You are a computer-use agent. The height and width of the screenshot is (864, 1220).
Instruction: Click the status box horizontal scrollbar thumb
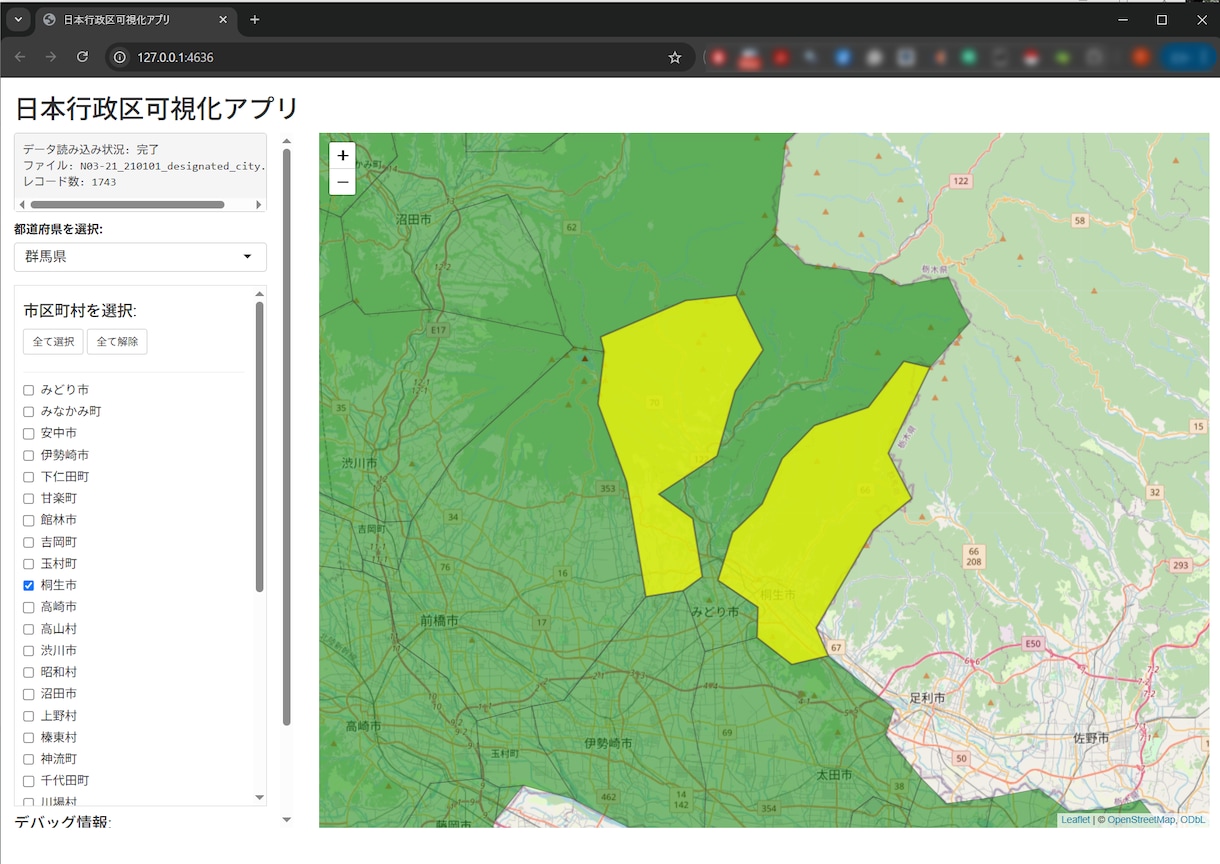tap(128, 204)
